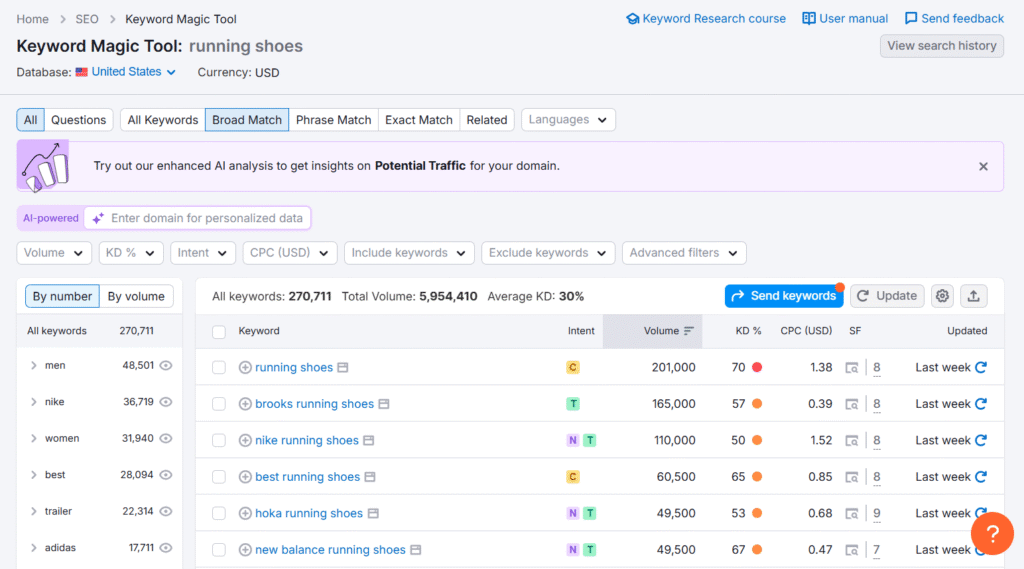Open the User manual link
Image resolution: width=1024 pixels, height=569 pixels.
pyautogui.click(x=845, y=19)
